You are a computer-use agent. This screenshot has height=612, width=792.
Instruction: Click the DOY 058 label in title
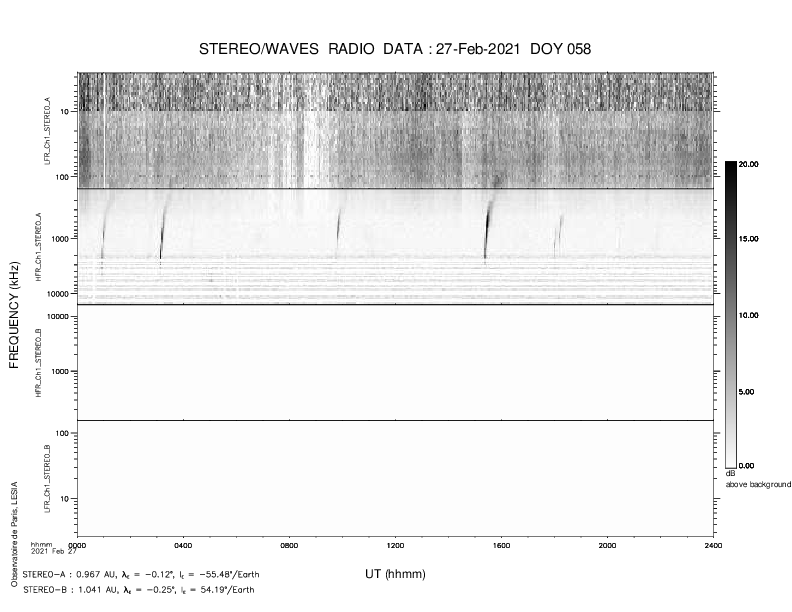(560, 49)
